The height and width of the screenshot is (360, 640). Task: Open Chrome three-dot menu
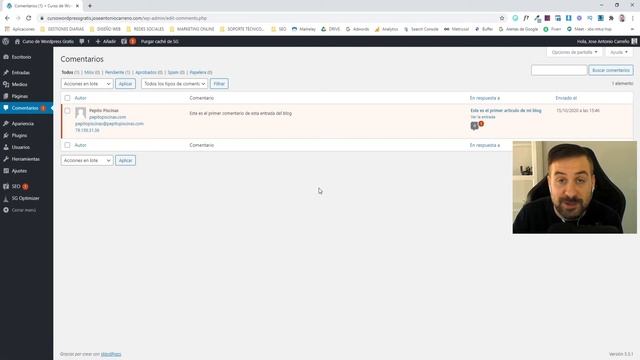[x=633, y=18]
